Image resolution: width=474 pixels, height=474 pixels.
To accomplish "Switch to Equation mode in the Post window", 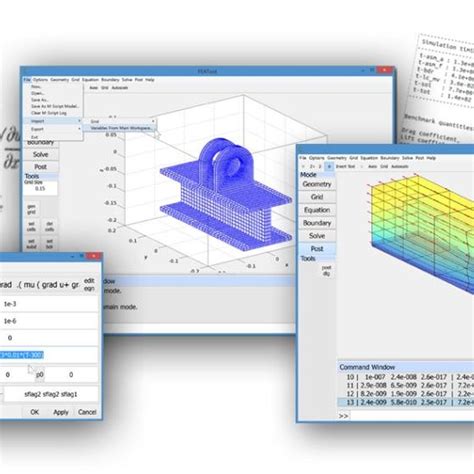I will 317,210.
